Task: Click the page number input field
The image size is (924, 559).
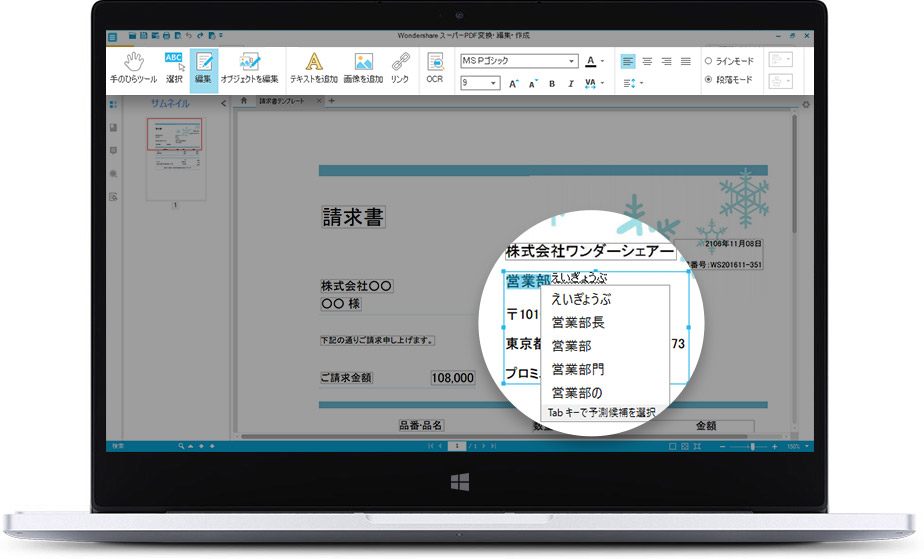Action: click(x=457, y=446)
